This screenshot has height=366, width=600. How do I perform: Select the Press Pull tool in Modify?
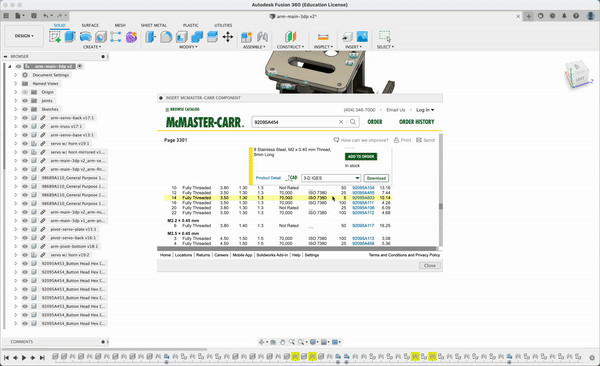click(x=150, y=37)
